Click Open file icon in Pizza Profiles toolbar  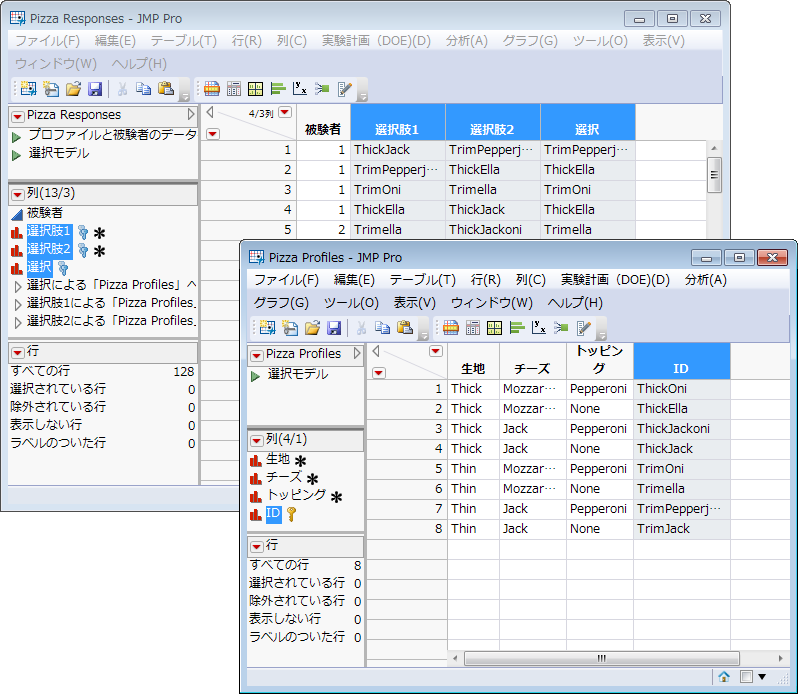[312, 328]
